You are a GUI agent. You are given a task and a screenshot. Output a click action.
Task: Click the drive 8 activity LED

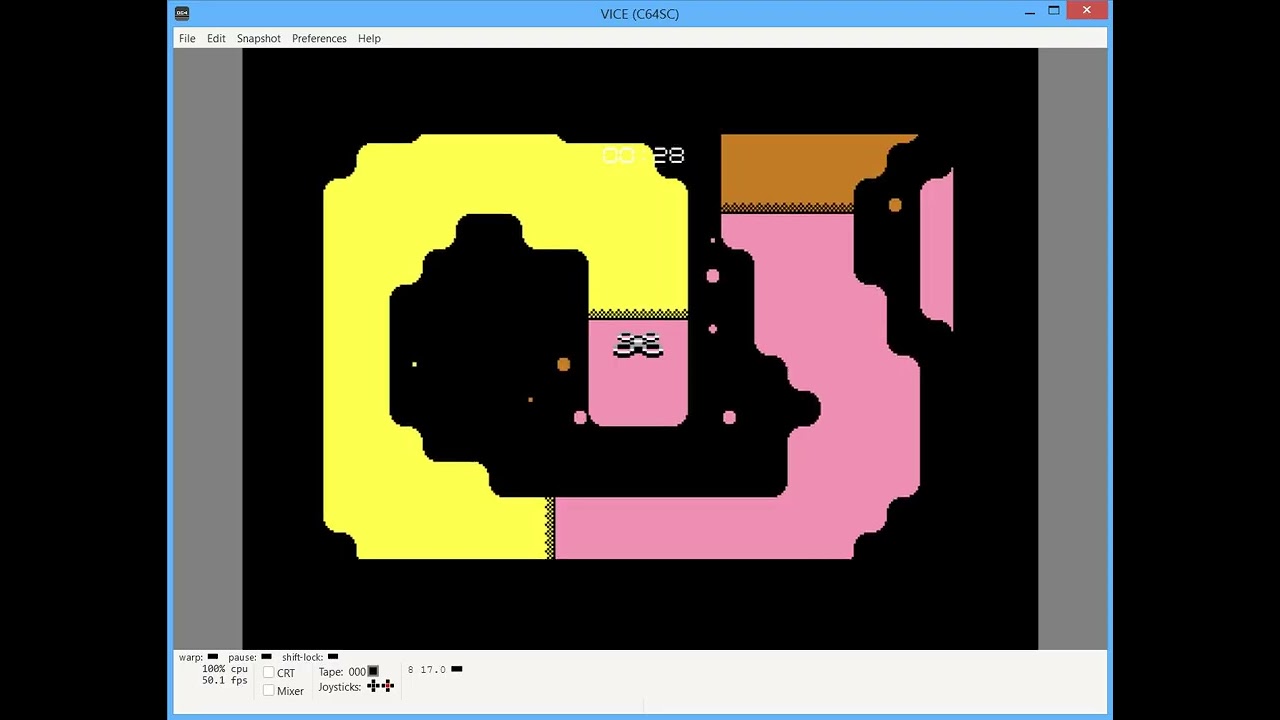(457, 669)
